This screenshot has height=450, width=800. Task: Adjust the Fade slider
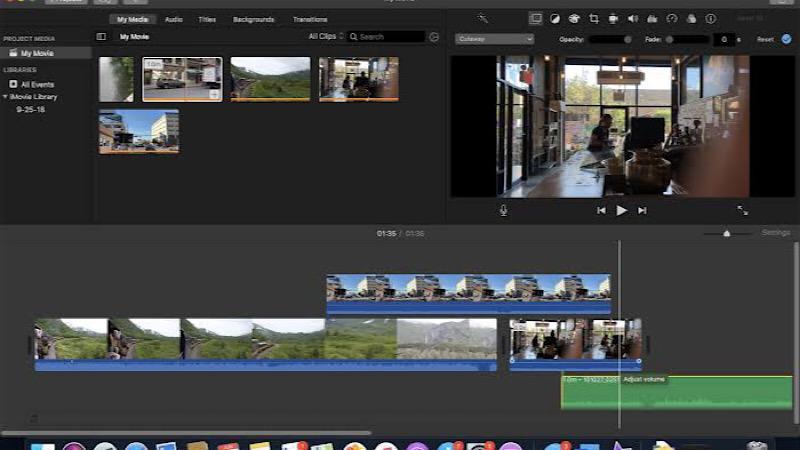(x=687, y=39)
